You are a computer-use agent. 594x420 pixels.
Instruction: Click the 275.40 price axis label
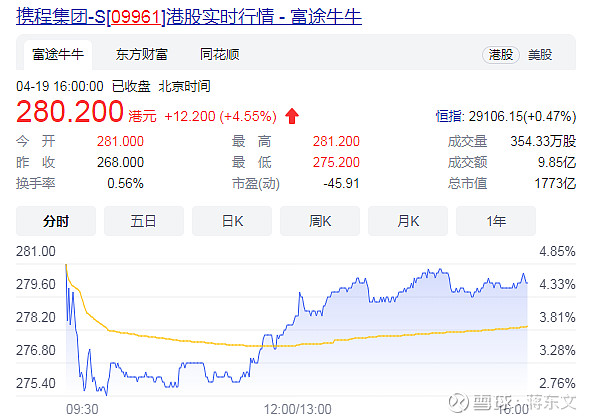coord(36,383)
